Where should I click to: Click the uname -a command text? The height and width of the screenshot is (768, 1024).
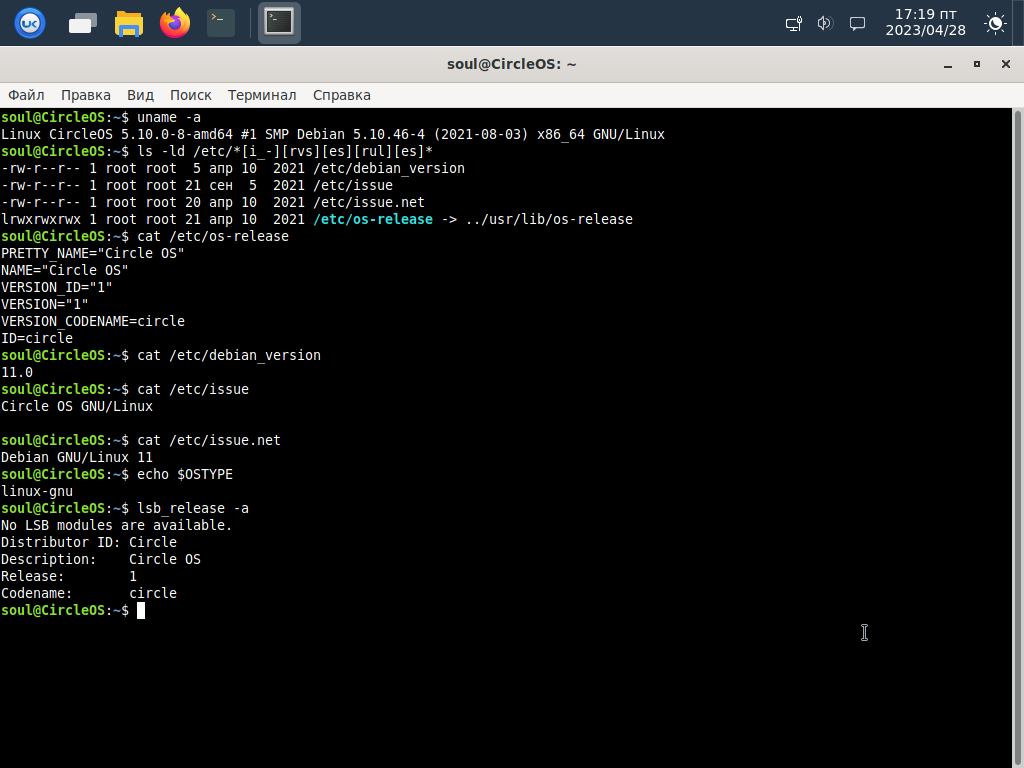click(x=169, y=118)
